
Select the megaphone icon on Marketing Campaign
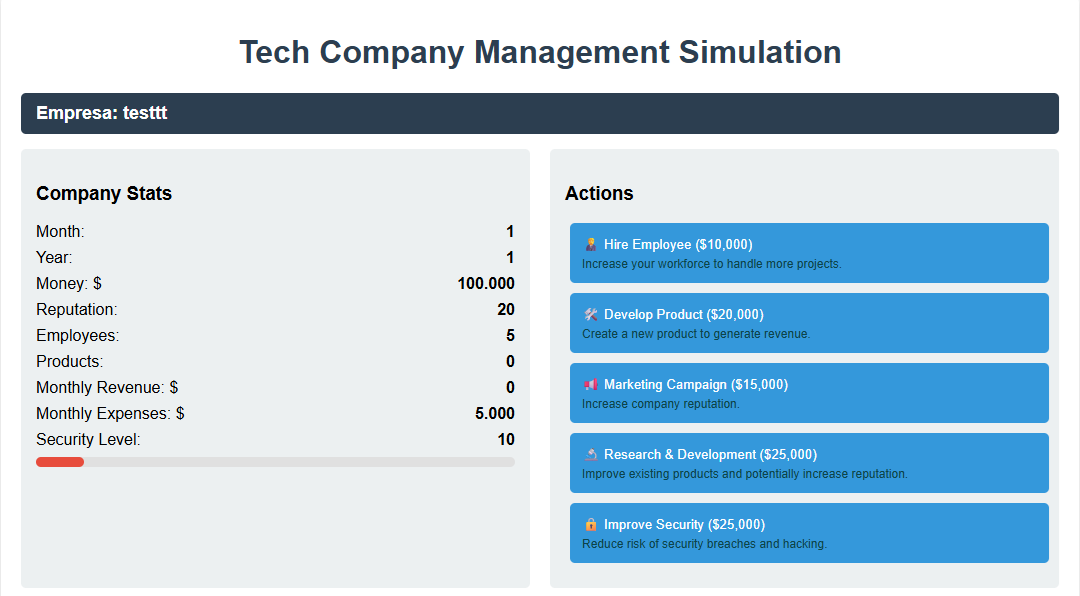pyautogui.click(x=589, y=383)
